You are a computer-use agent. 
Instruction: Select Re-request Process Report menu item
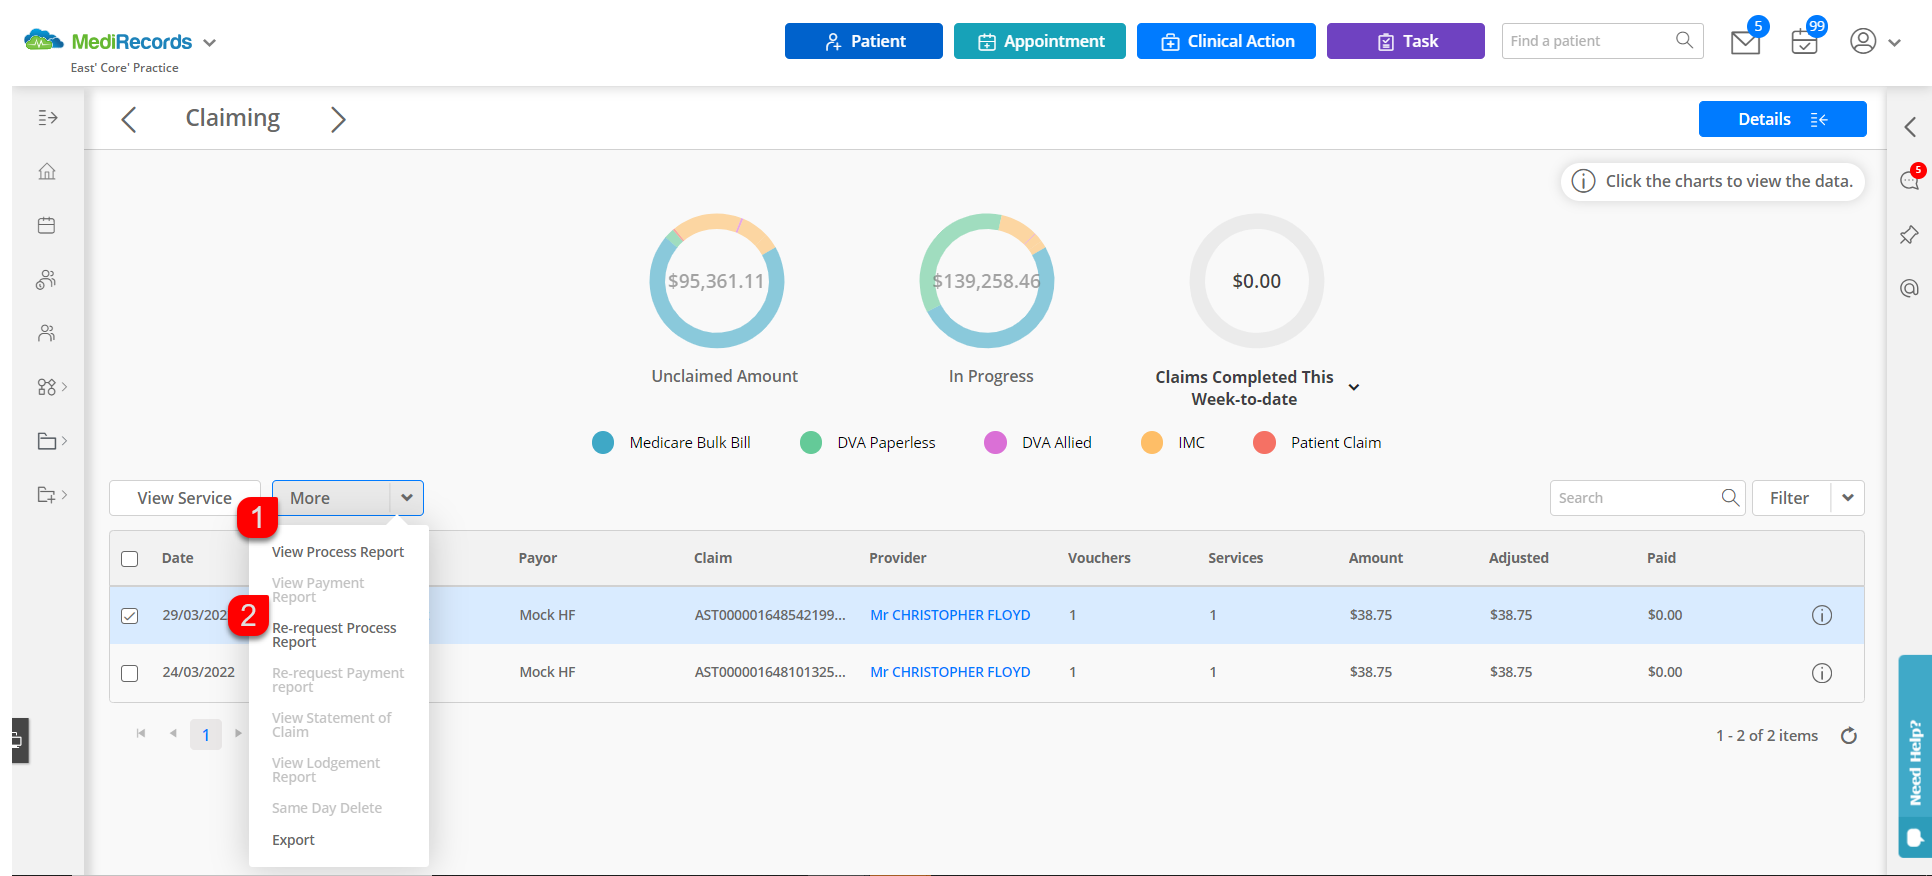pyautogui.click(x=334, y=635)
